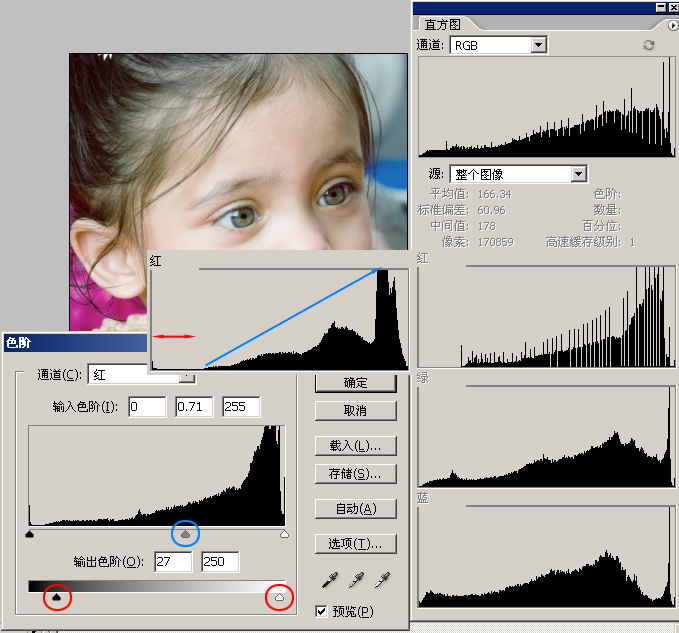Minimize the histogram palette

pyautogui.click(x=660, y=7)
